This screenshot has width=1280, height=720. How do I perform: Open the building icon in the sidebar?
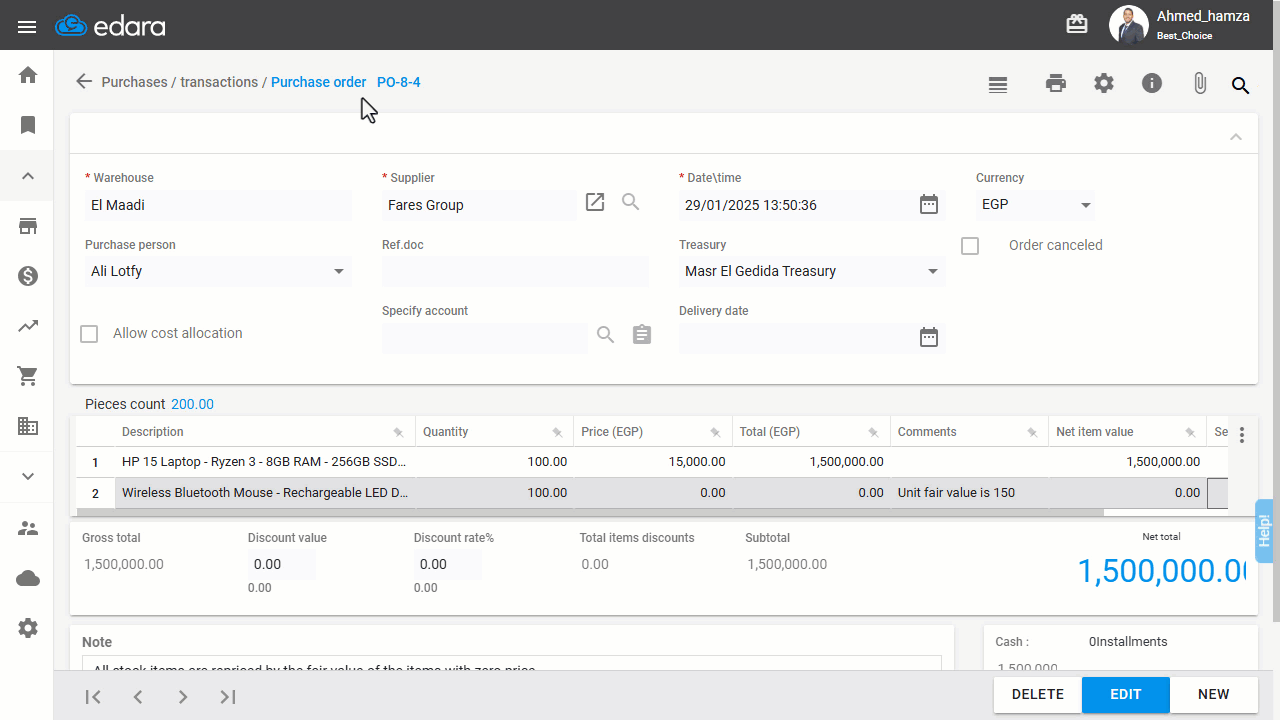click(28, 426)
